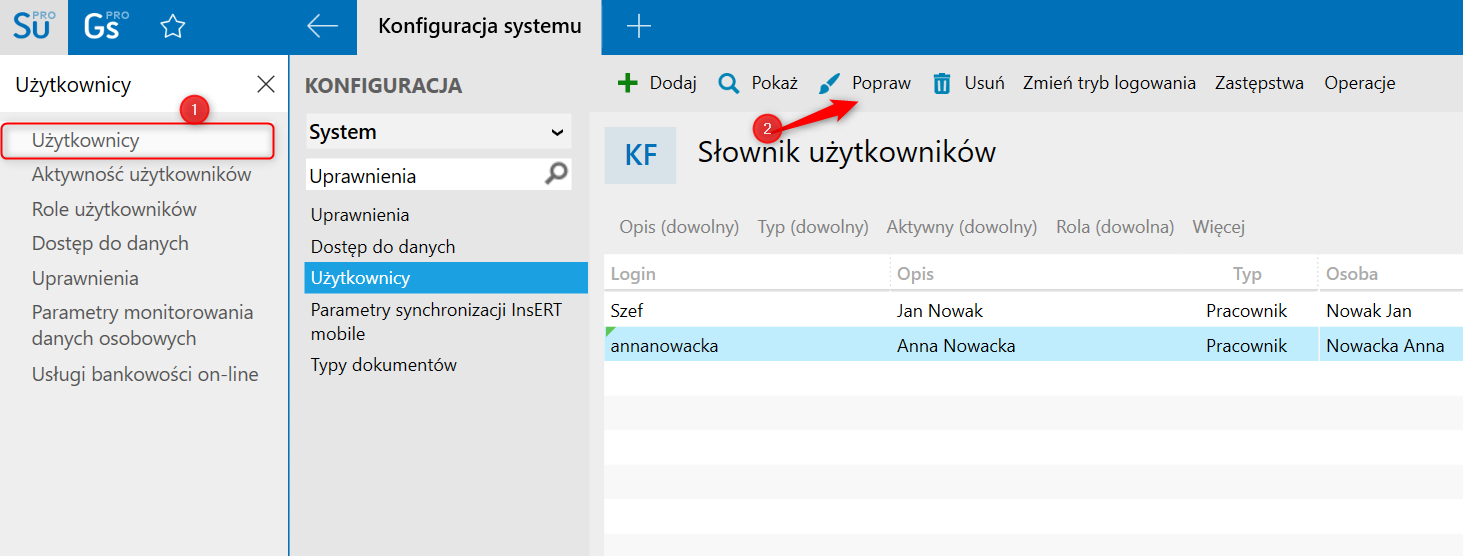Image resolution: width=1463 pixels, height=556 pixels.
Task: Open Aktywny (dowolny) filter
Action: 962,227
